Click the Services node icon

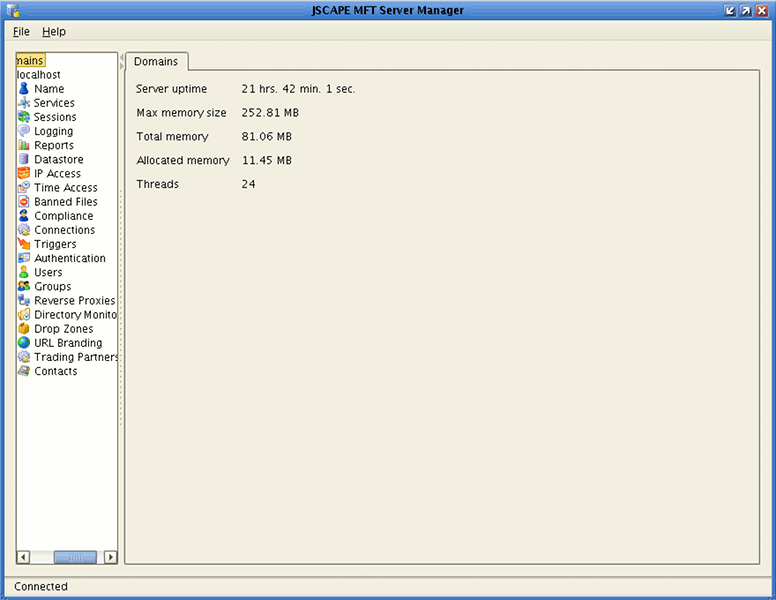point(24,103)
